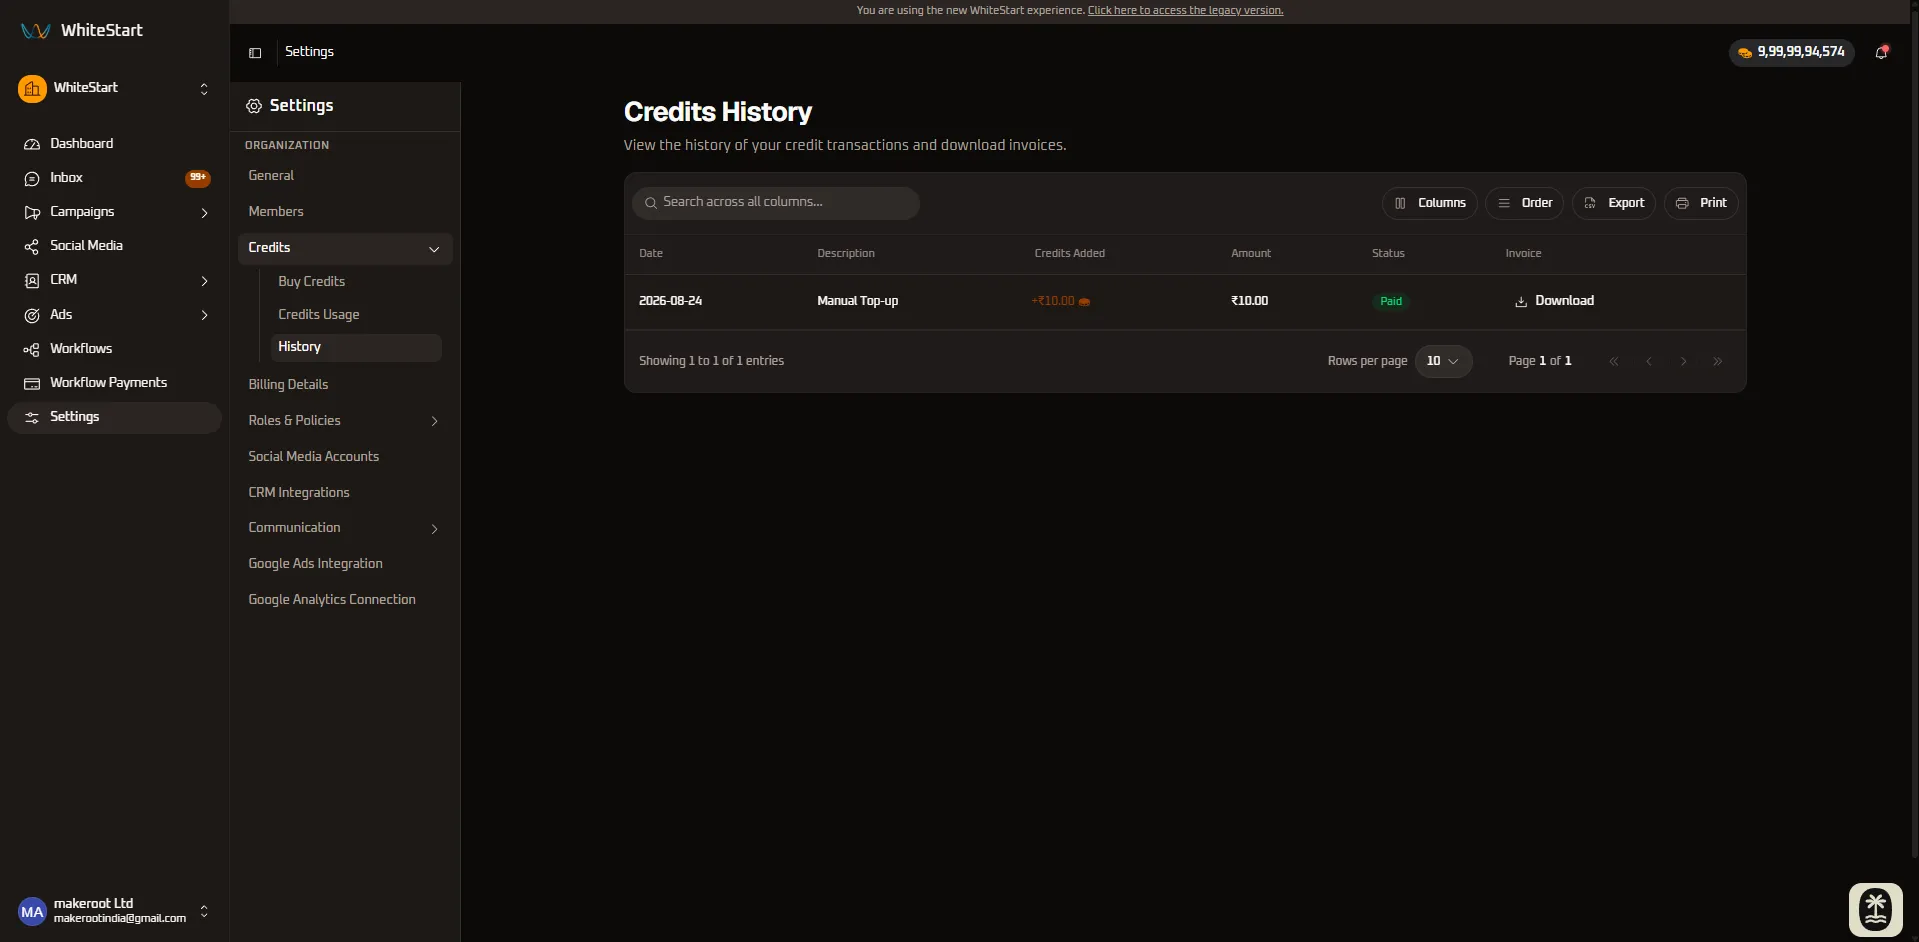This screenshot has height=942, width=1919.
Task: Open Workflow Payments page
Action: 114,383
